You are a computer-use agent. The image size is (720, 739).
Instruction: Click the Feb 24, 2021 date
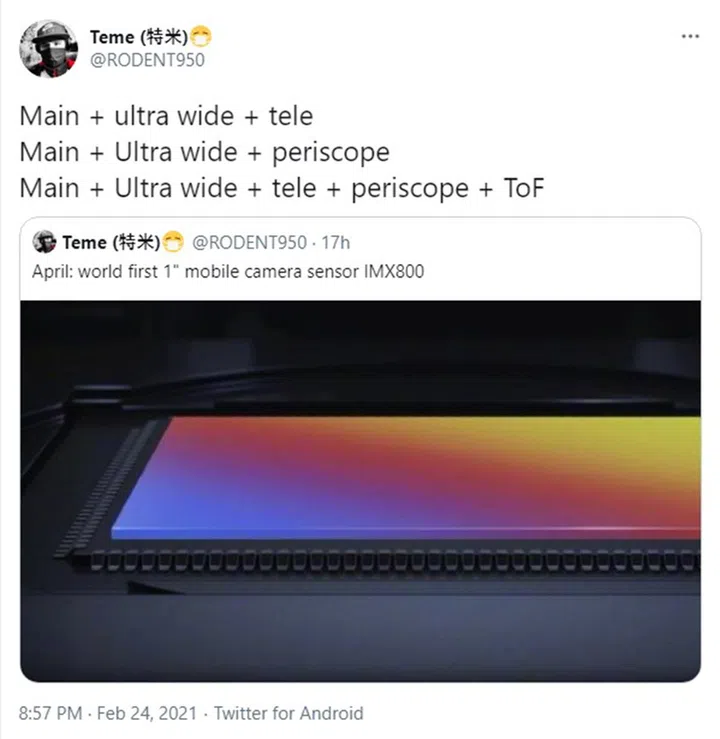click(x=147, y=713)
